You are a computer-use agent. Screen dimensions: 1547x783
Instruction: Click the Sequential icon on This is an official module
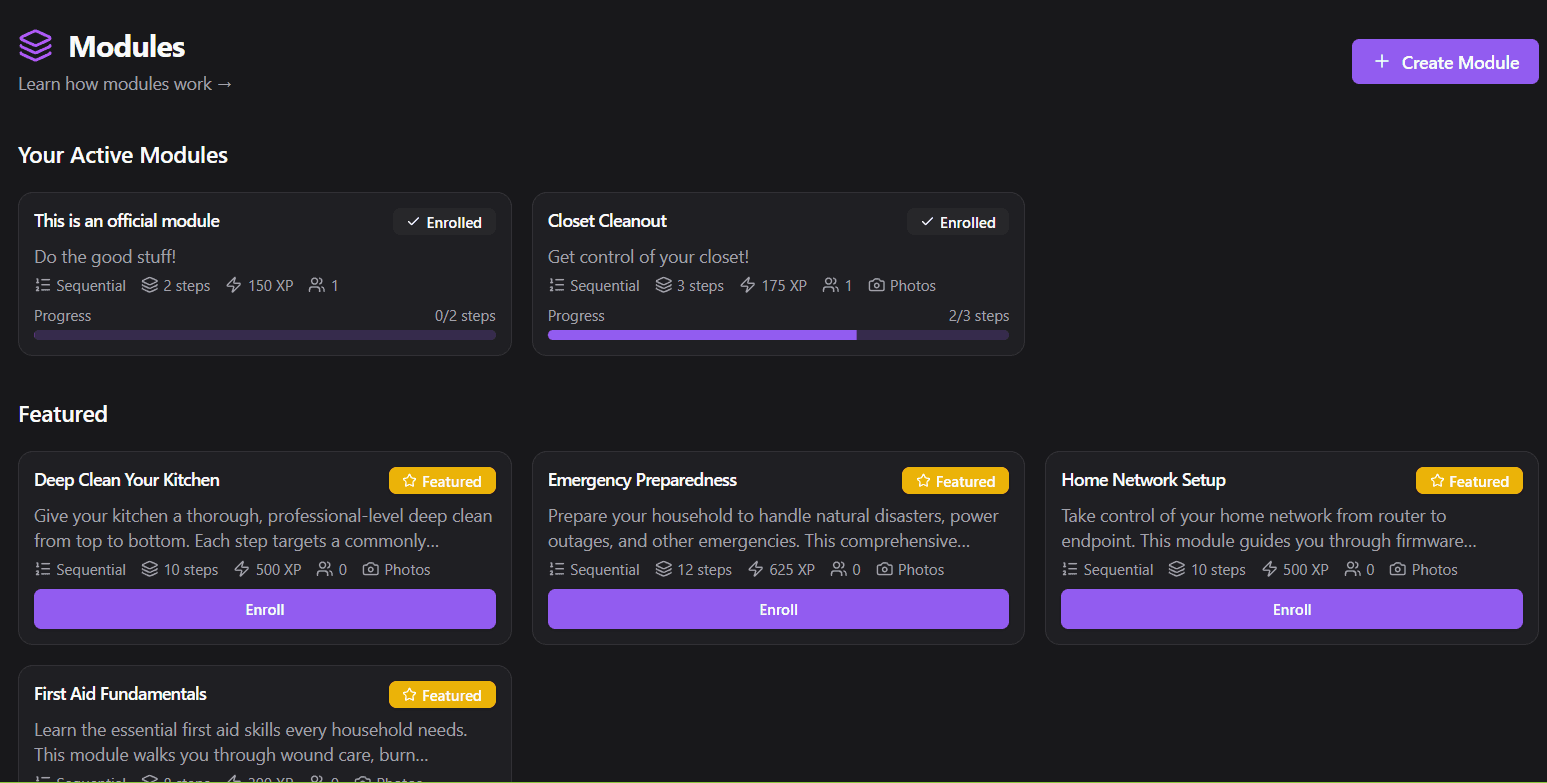(x=43, y=285)
